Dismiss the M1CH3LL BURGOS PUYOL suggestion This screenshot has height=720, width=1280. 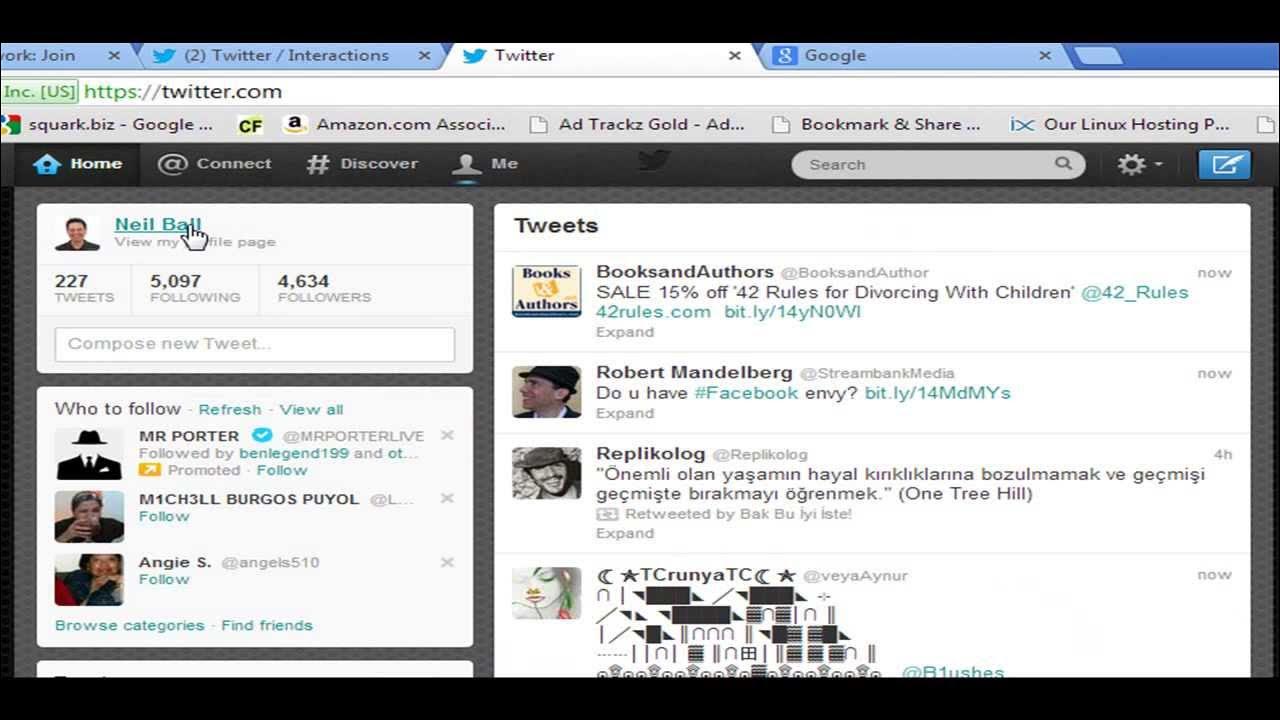click(x=447, y=498)
